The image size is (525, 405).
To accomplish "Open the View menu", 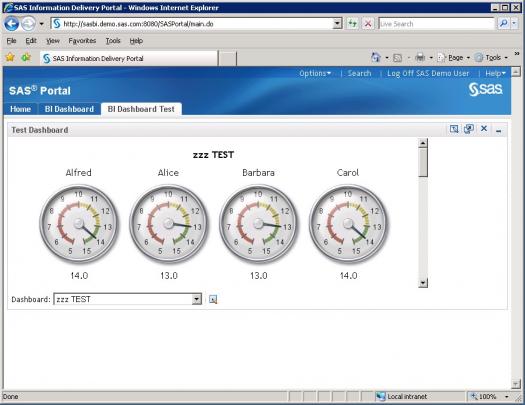I will click(x=53, y=41).
